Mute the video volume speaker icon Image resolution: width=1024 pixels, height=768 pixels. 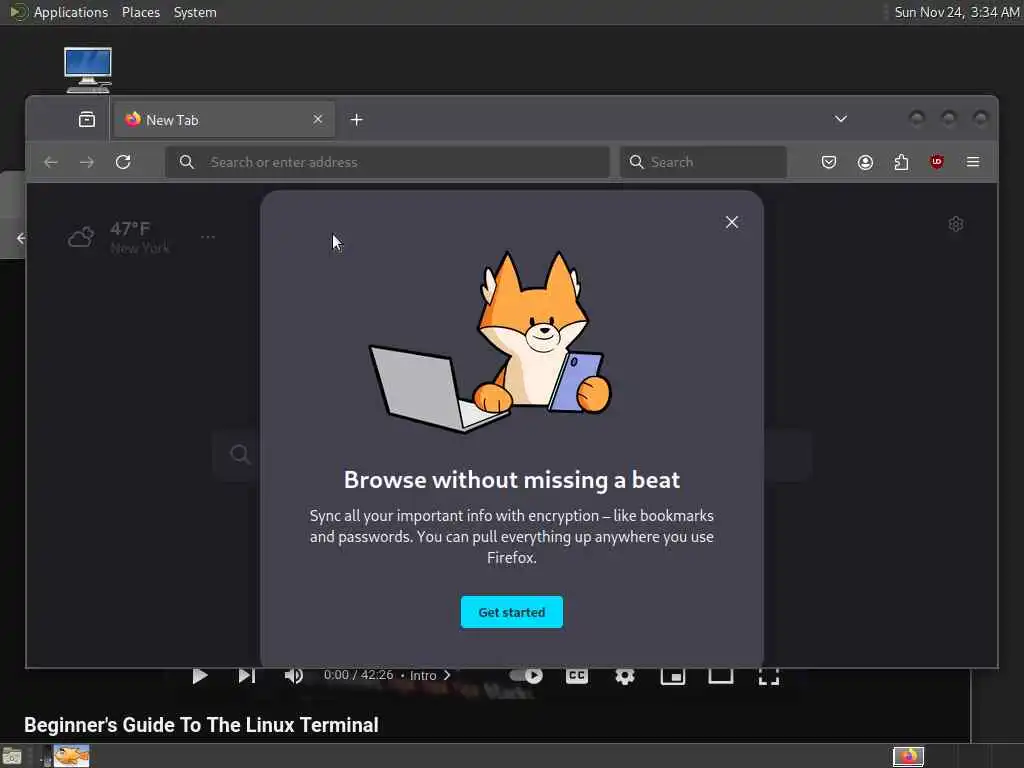point(293,676)
